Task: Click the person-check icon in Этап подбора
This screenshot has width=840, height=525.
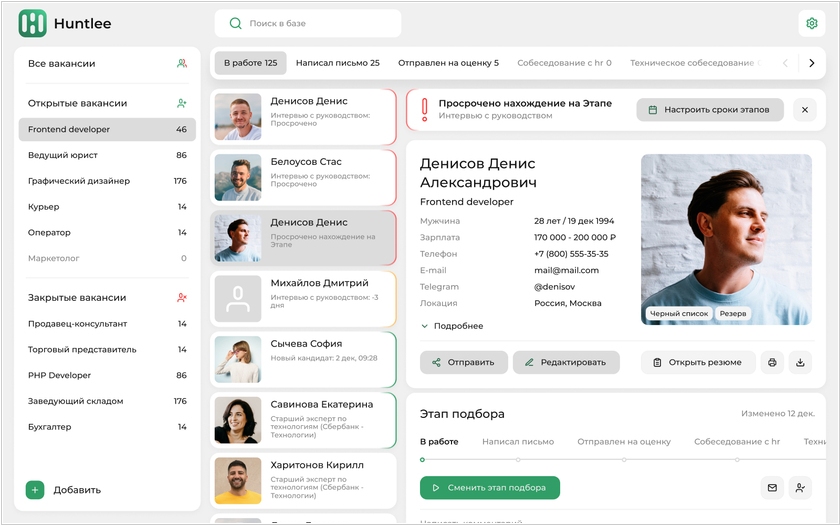Action: [x=800, y=488]
